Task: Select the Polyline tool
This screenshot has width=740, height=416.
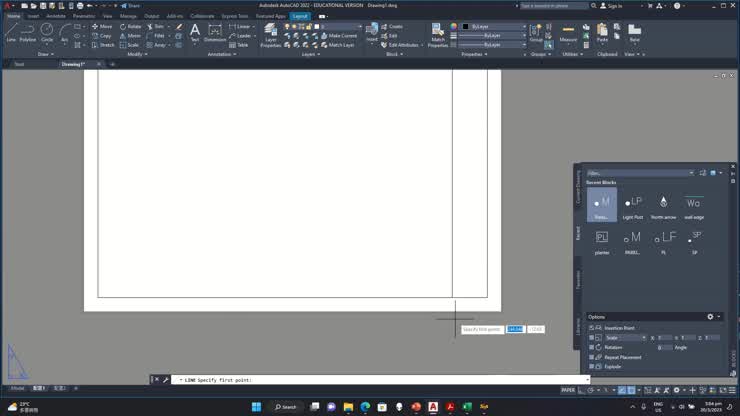Action: (x=28, y=33)
